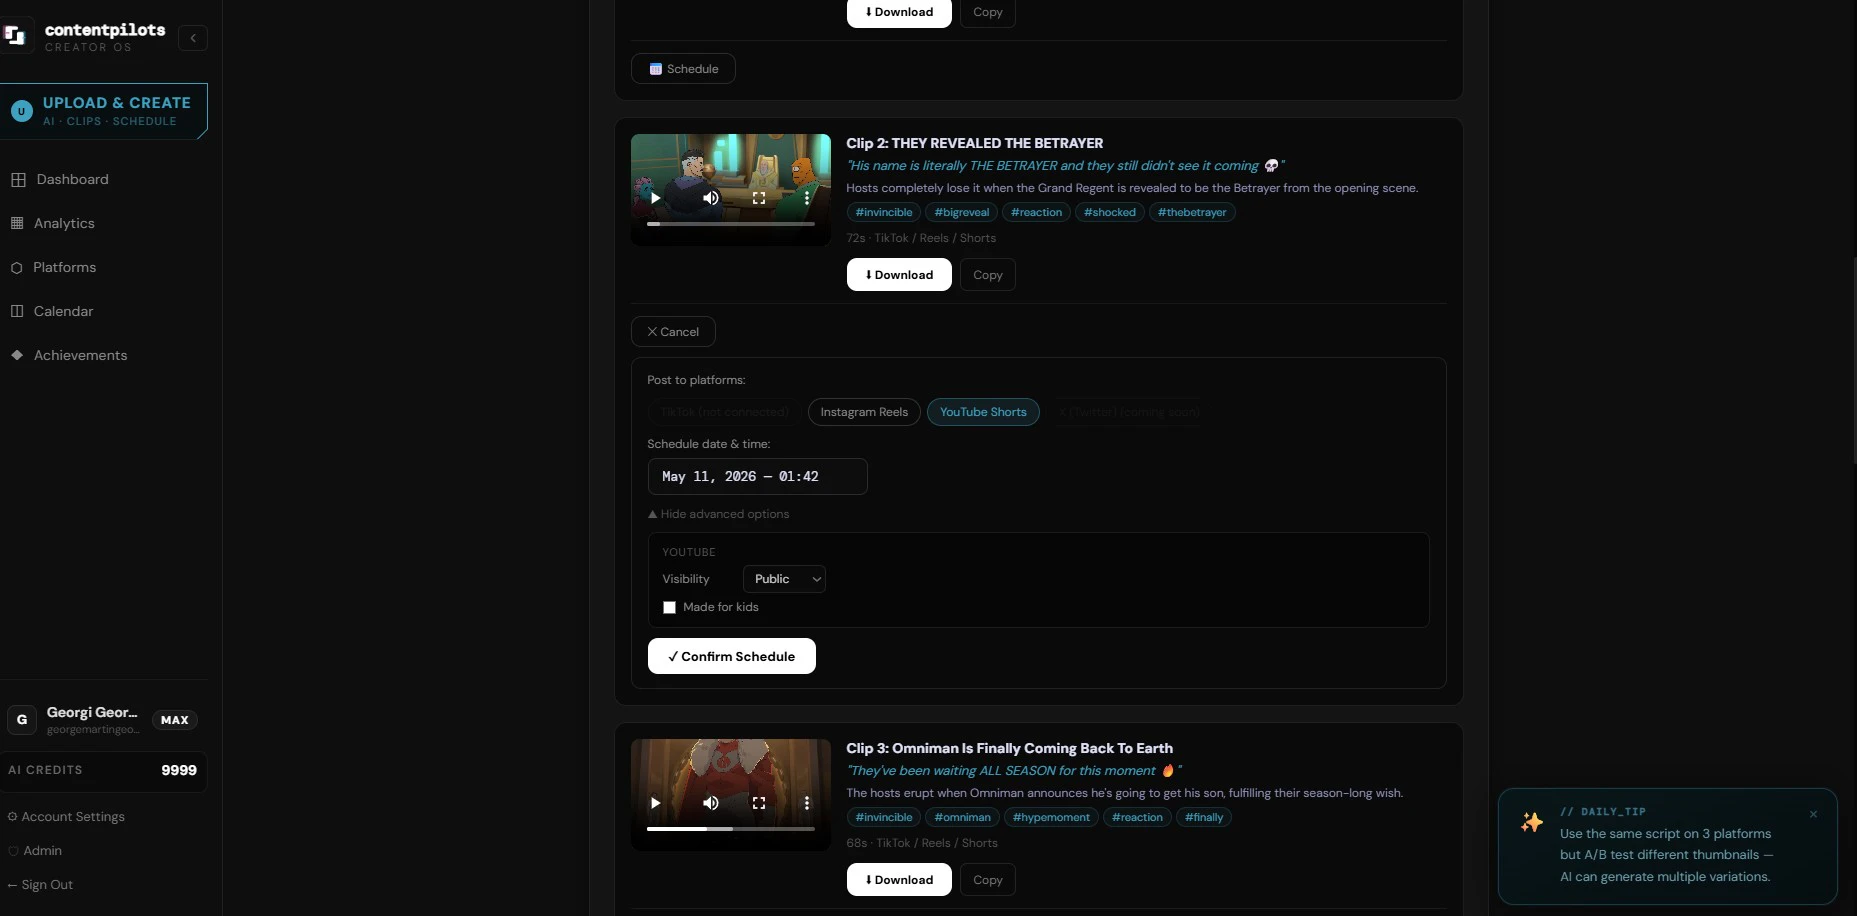The height and width of the screenshot is (916, 1857).
Task: Click the Dashboard grid icon
Action: 18,180
